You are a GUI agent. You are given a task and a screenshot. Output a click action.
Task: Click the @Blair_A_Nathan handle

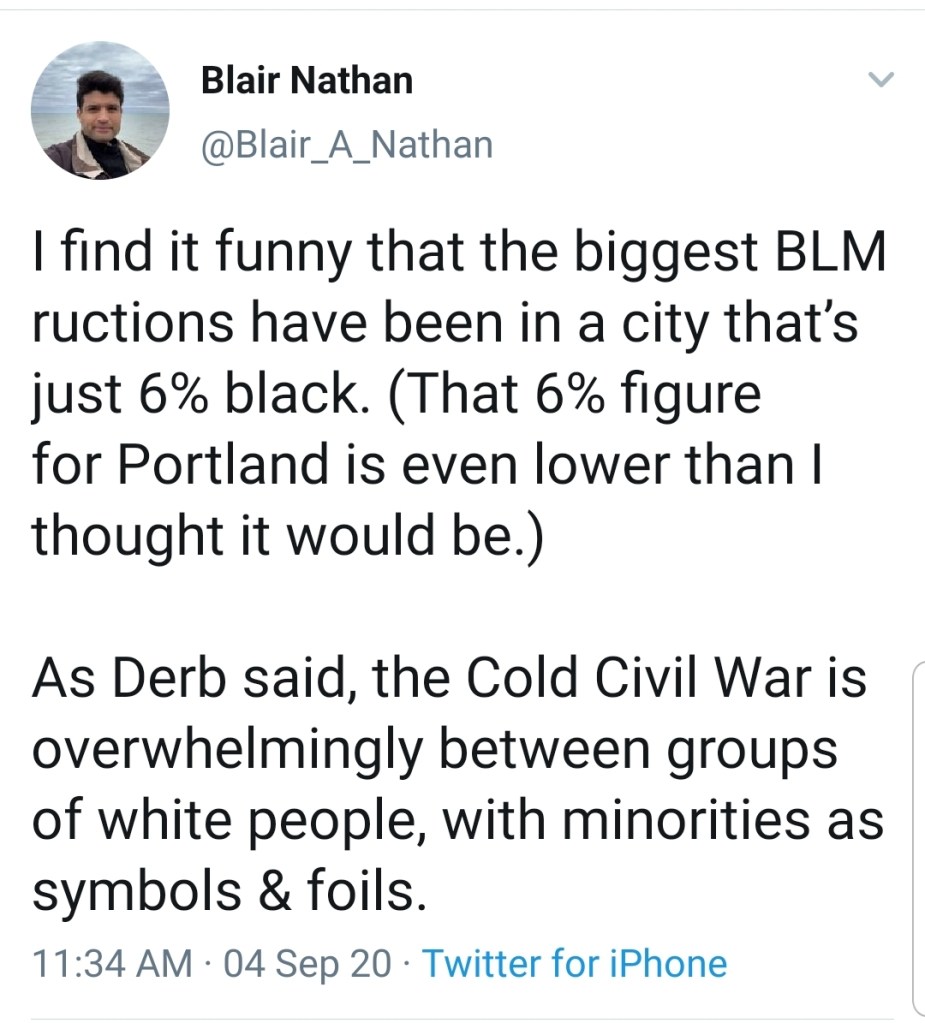pyautogui.click(x=347, y=144)
